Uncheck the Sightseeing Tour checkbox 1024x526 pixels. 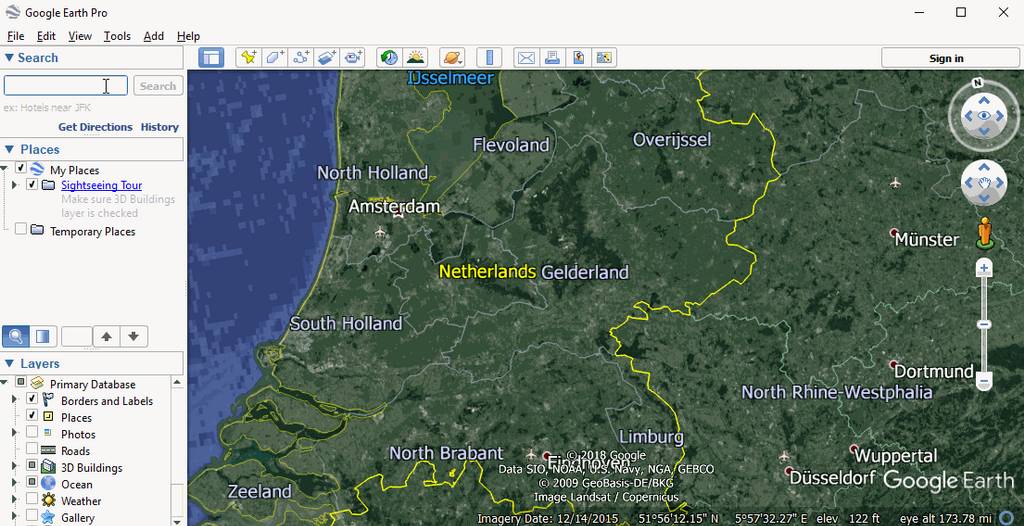click(x=32, y=185)
